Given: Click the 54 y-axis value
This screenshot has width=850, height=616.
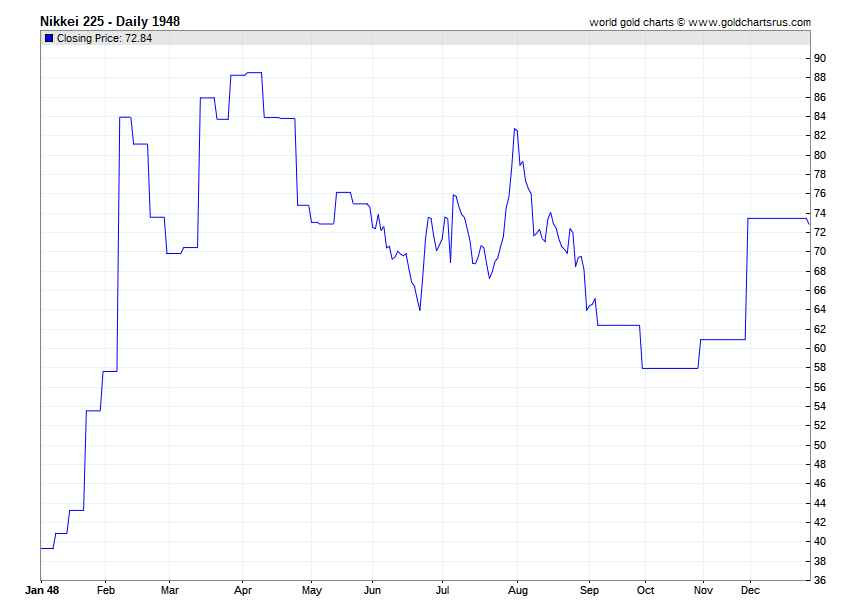Looking at the screenshot, I should click(x=820, y=406).
